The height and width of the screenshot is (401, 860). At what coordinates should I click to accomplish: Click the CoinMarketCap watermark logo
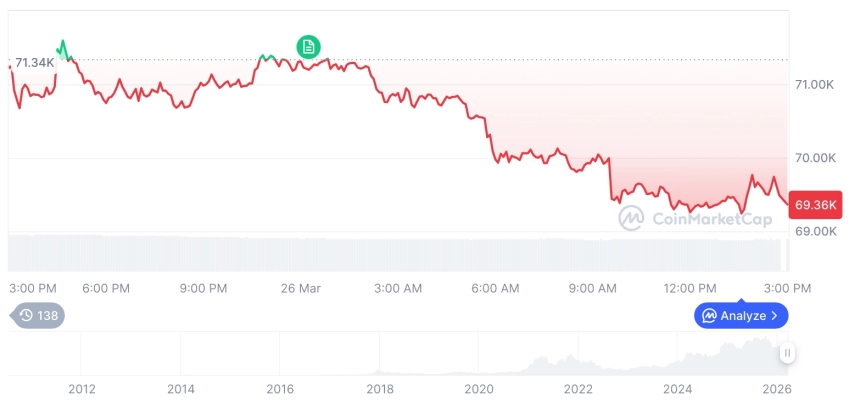point(632,218)
